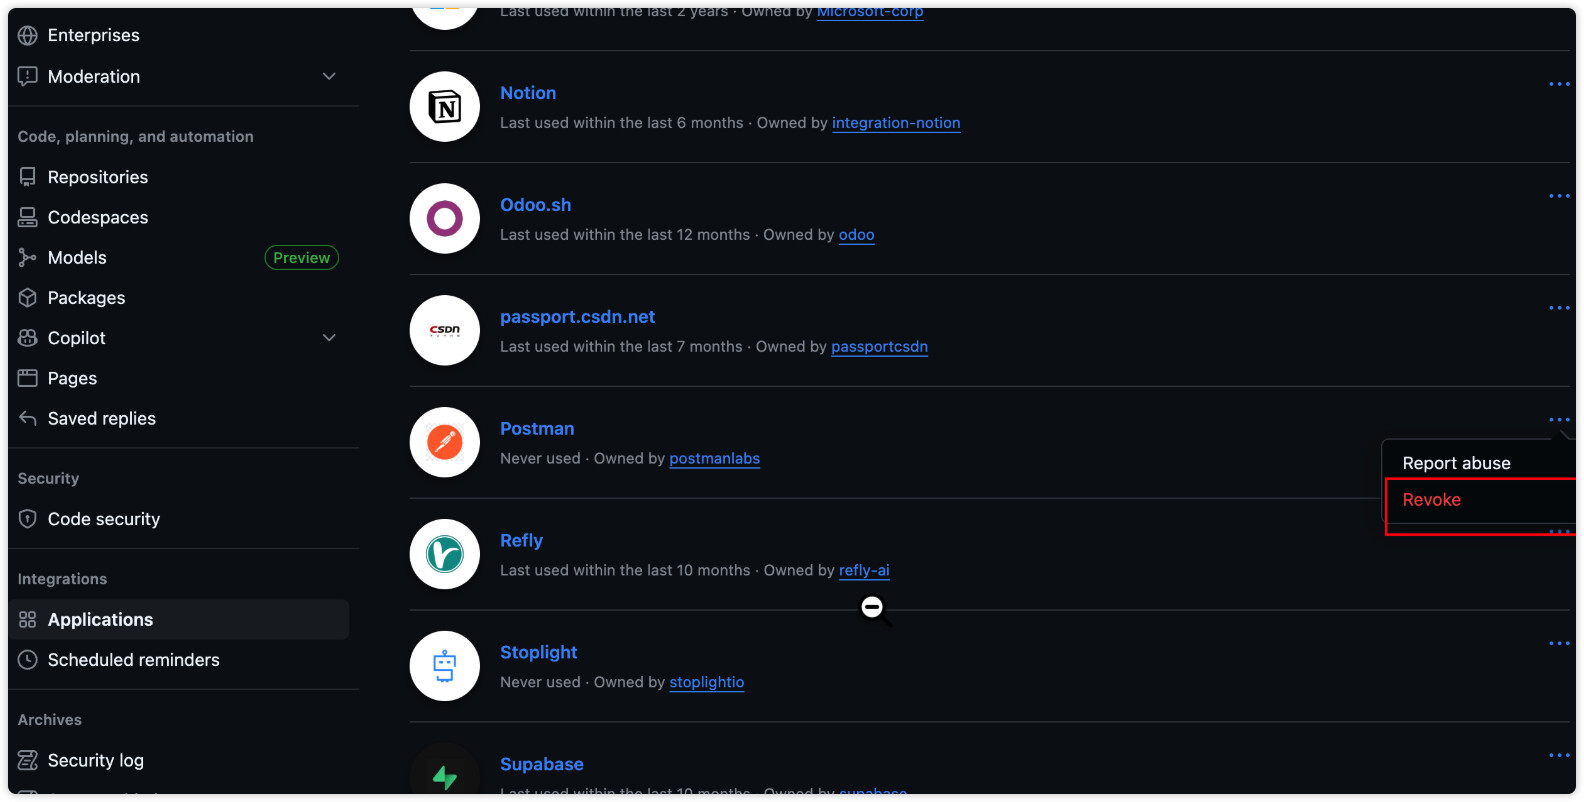Expand the Moderation section chevron
This screenshot has width=1584, height=802.
click(329, 77)
